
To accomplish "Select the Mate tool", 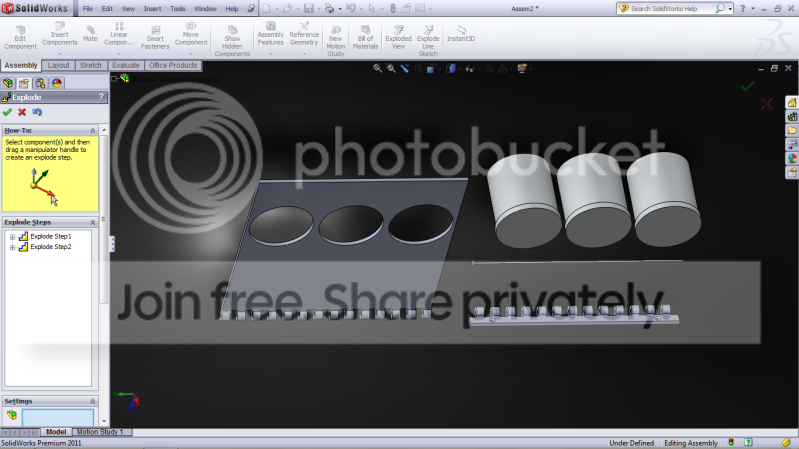I will click(x=90, y=34).
